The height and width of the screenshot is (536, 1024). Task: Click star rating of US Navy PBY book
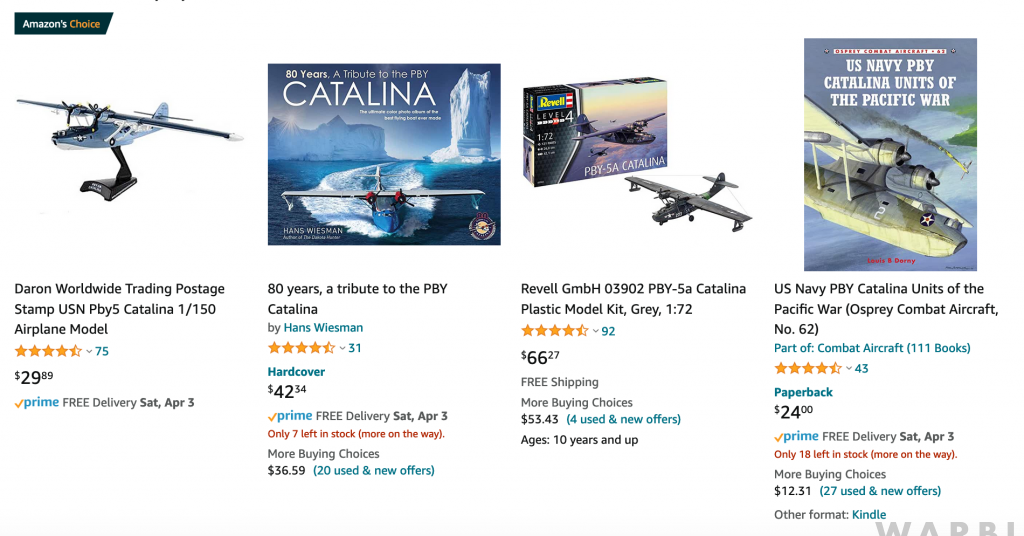click(x=808, y=368)
